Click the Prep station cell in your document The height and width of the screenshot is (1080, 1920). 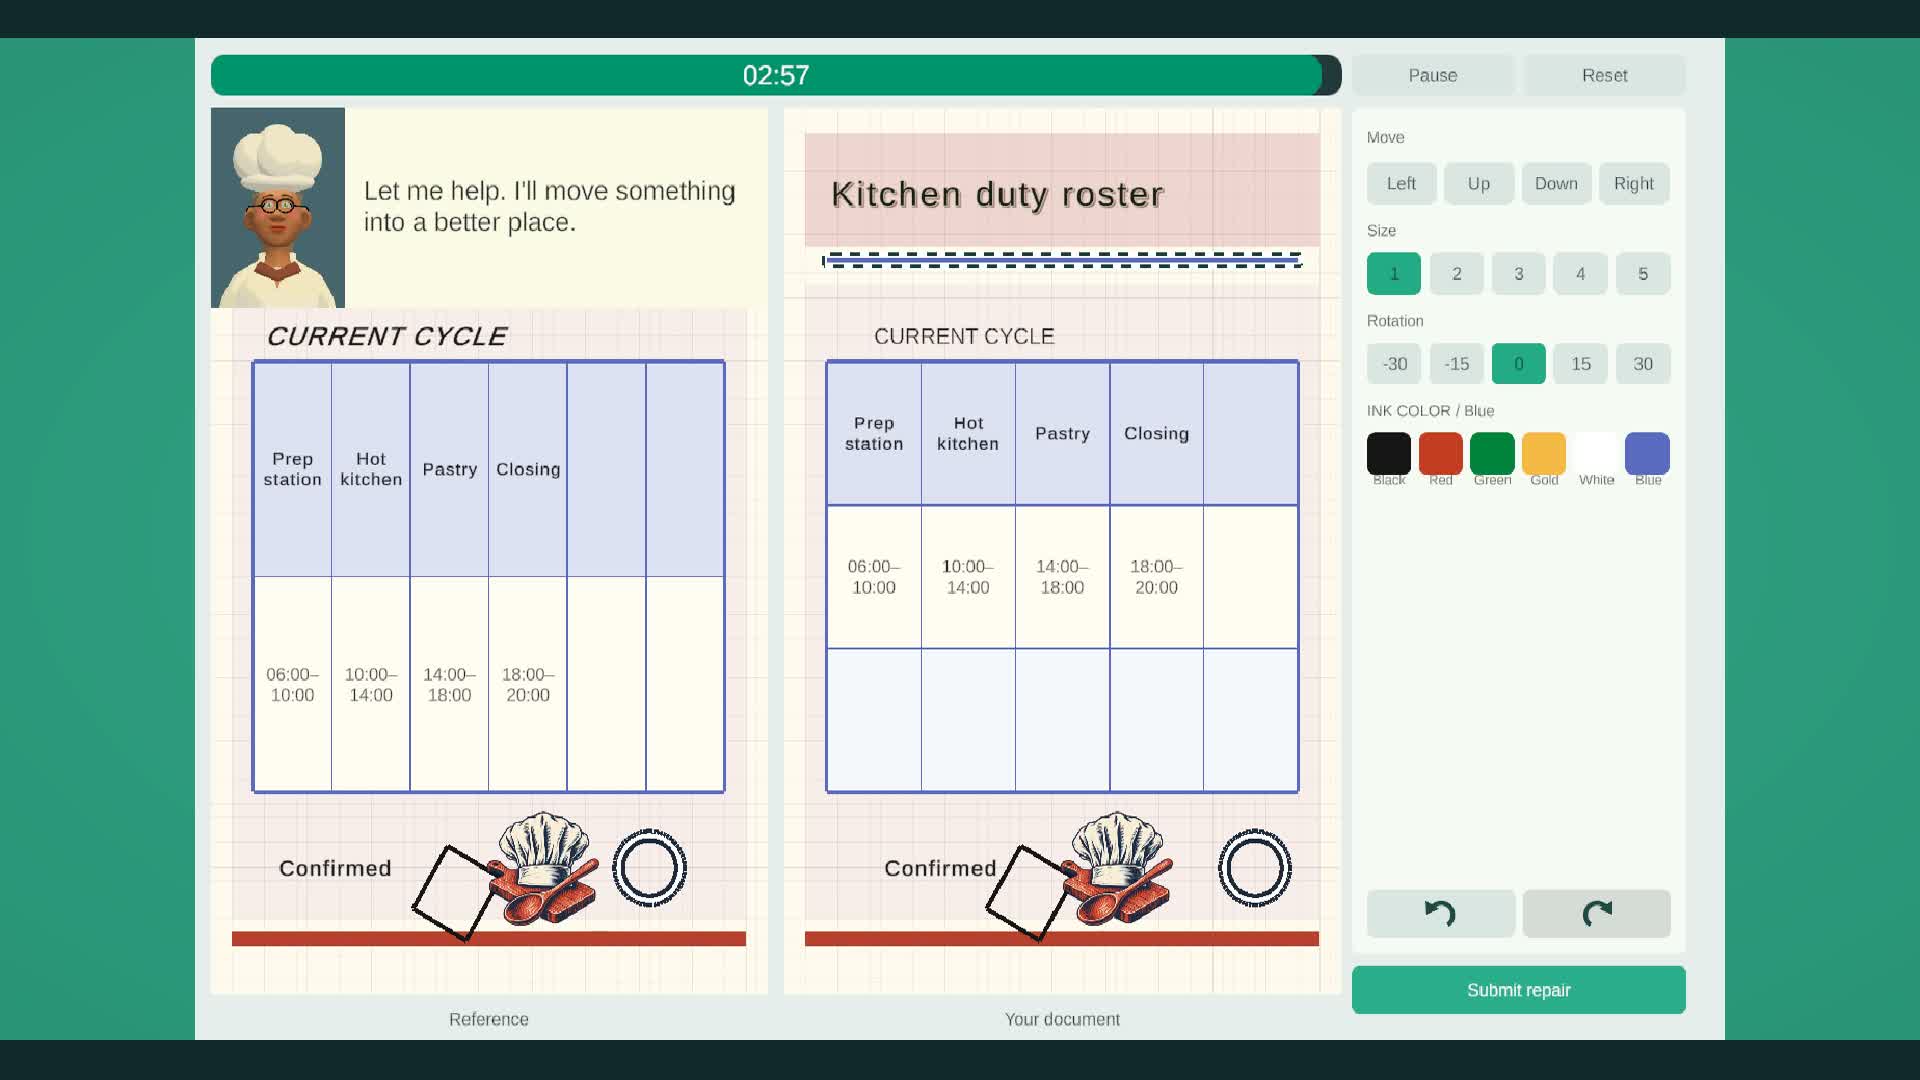coord(874,433)
